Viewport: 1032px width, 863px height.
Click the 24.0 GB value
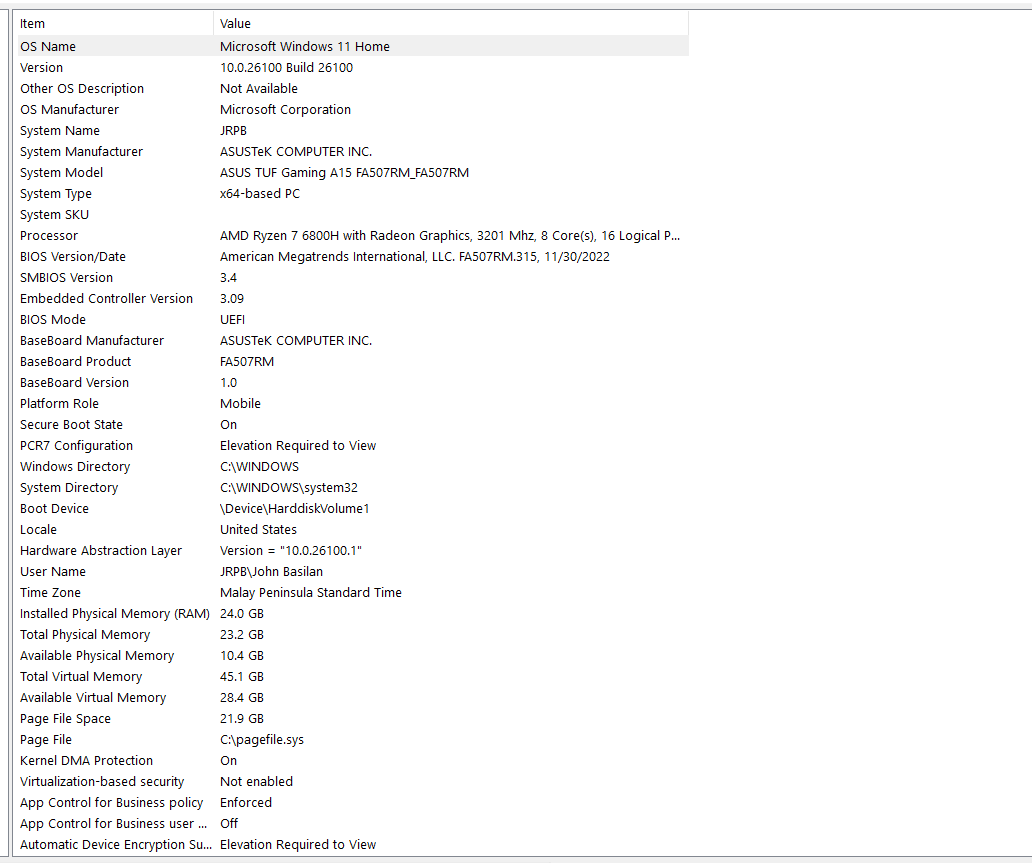pyautogui.click(x=242, y=614)
